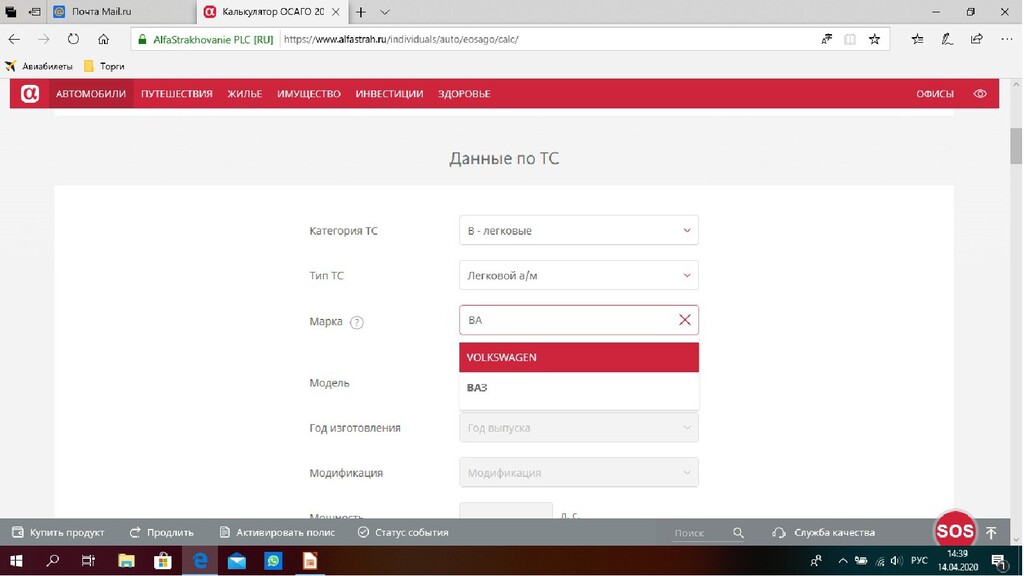The height and width of the screenshot is (576, 1024).
Task: Clear Марка field with red X
Action: click(x=684, y=320)
